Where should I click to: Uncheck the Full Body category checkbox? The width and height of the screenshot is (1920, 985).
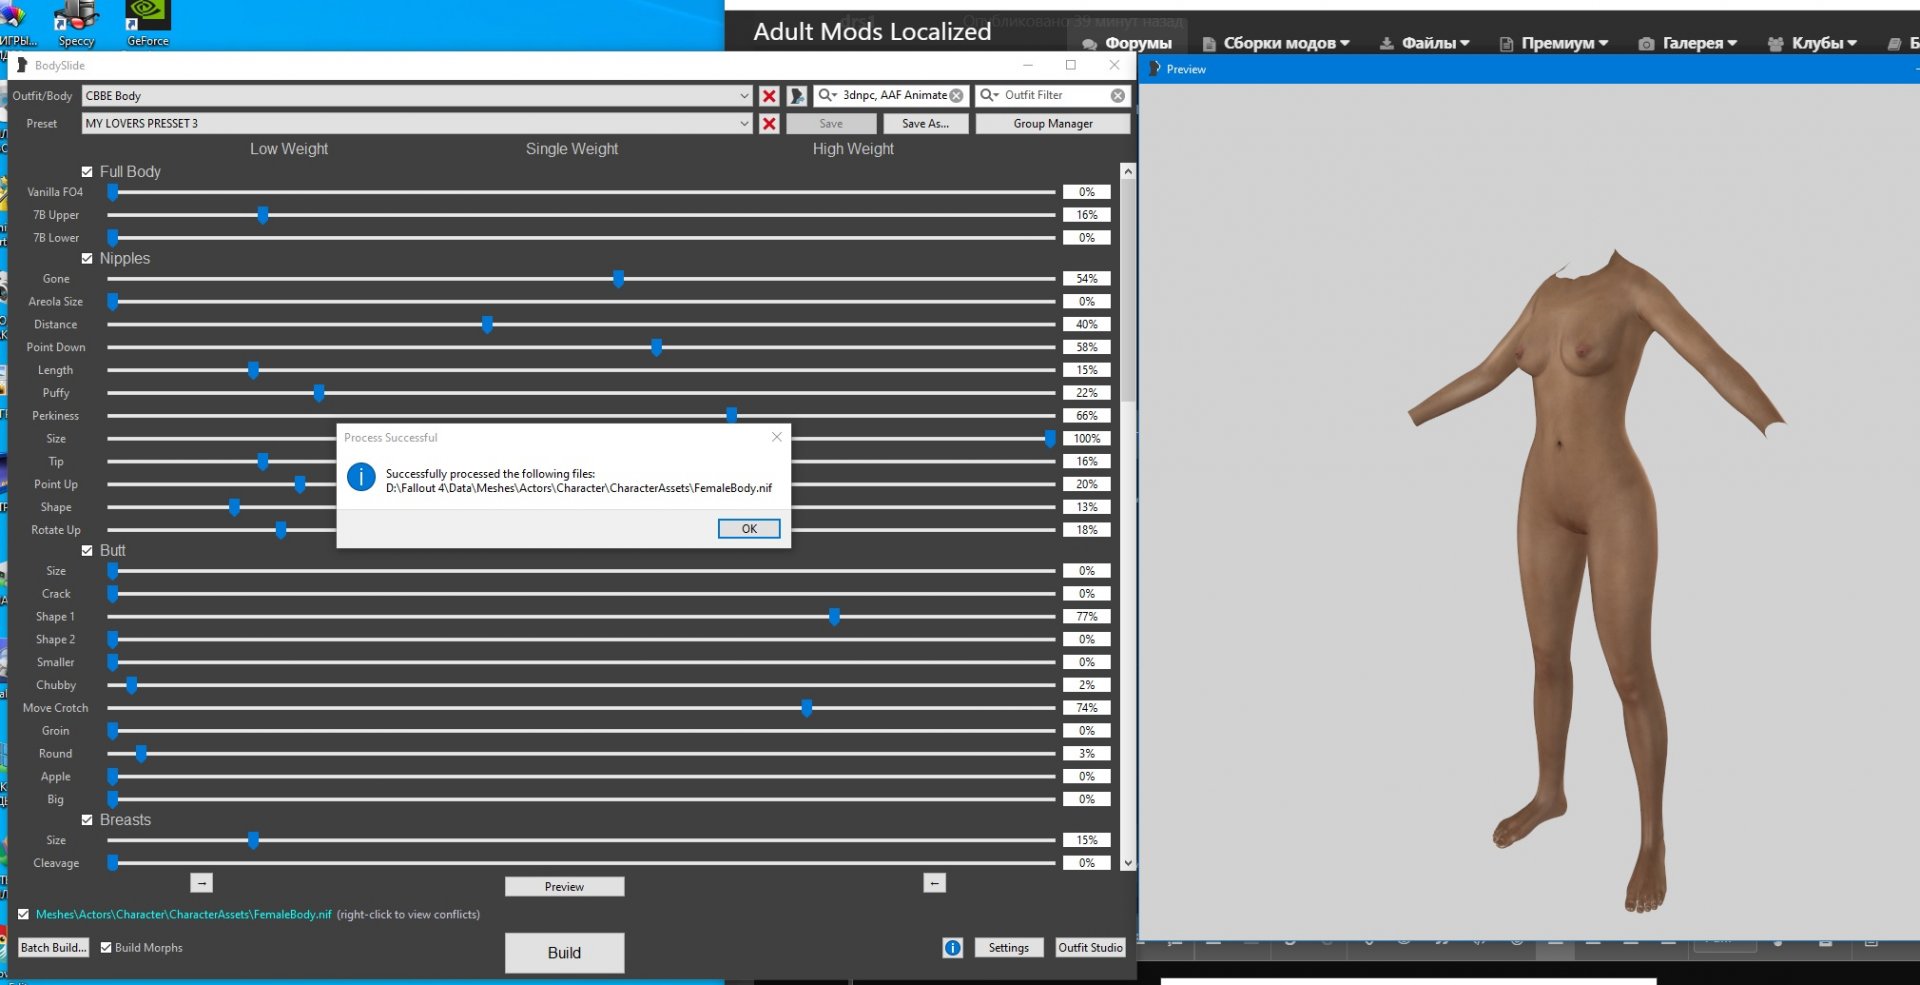[87, 172]
